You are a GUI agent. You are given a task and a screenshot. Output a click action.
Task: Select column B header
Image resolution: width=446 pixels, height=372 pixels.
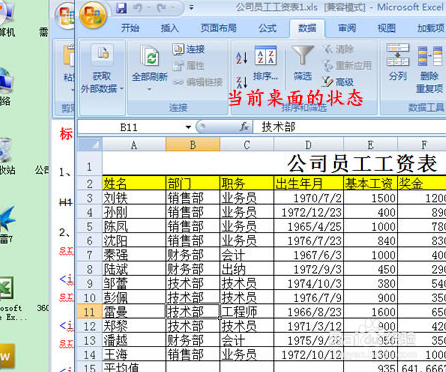tap(193, 145)
